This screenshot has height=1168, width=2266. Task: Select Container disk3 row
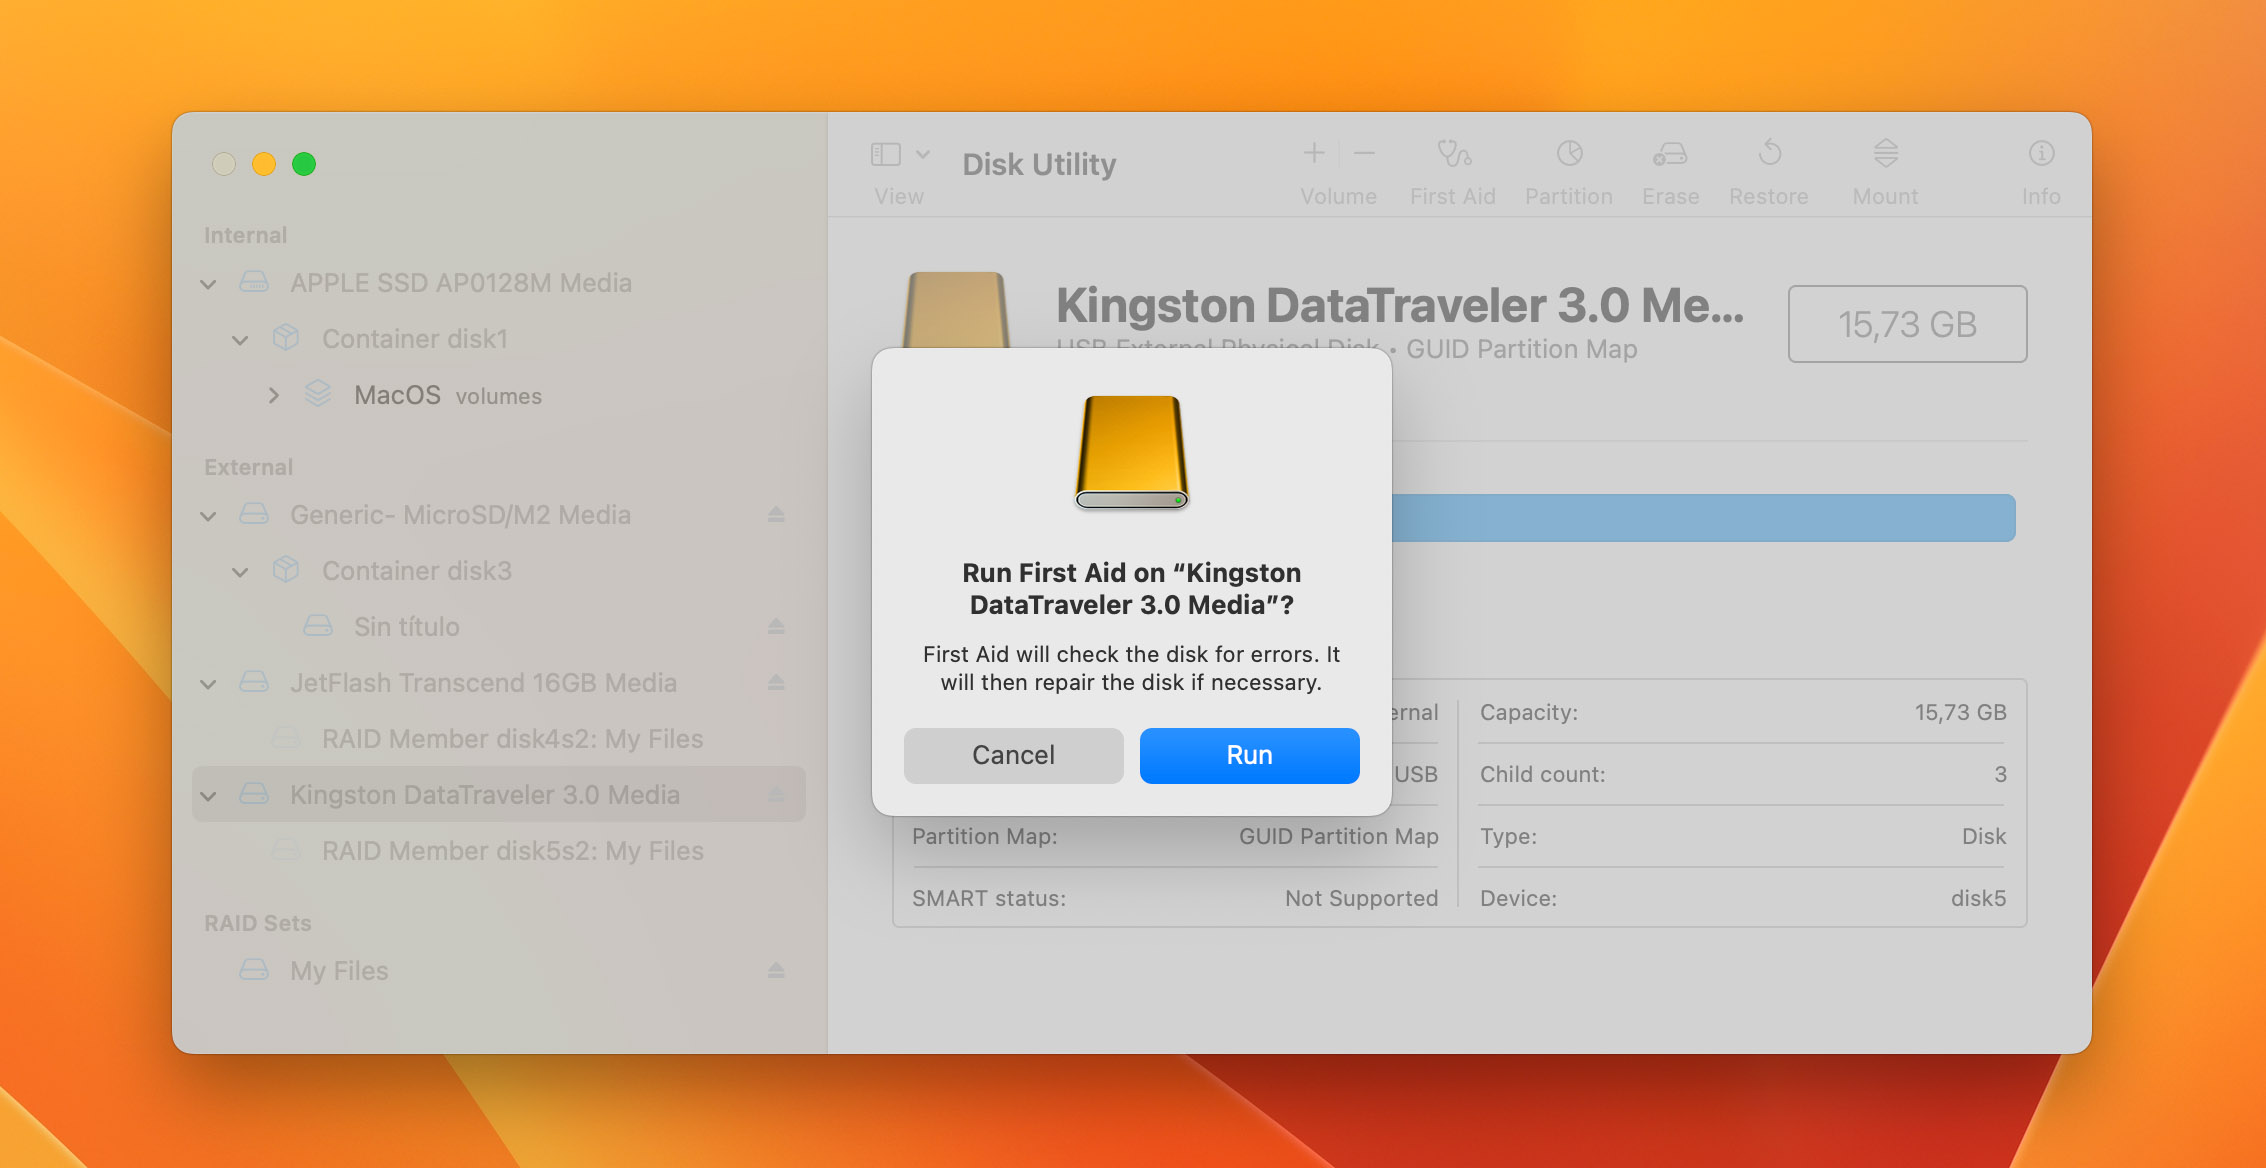click(499, 570)
